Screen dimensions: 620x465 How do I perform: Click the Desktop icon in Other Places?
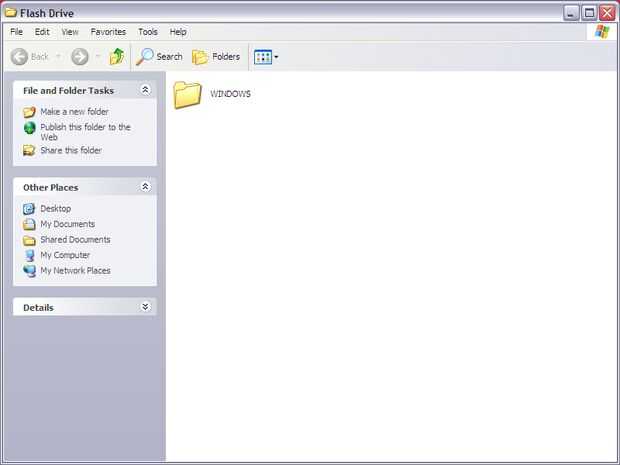(29, 209)
